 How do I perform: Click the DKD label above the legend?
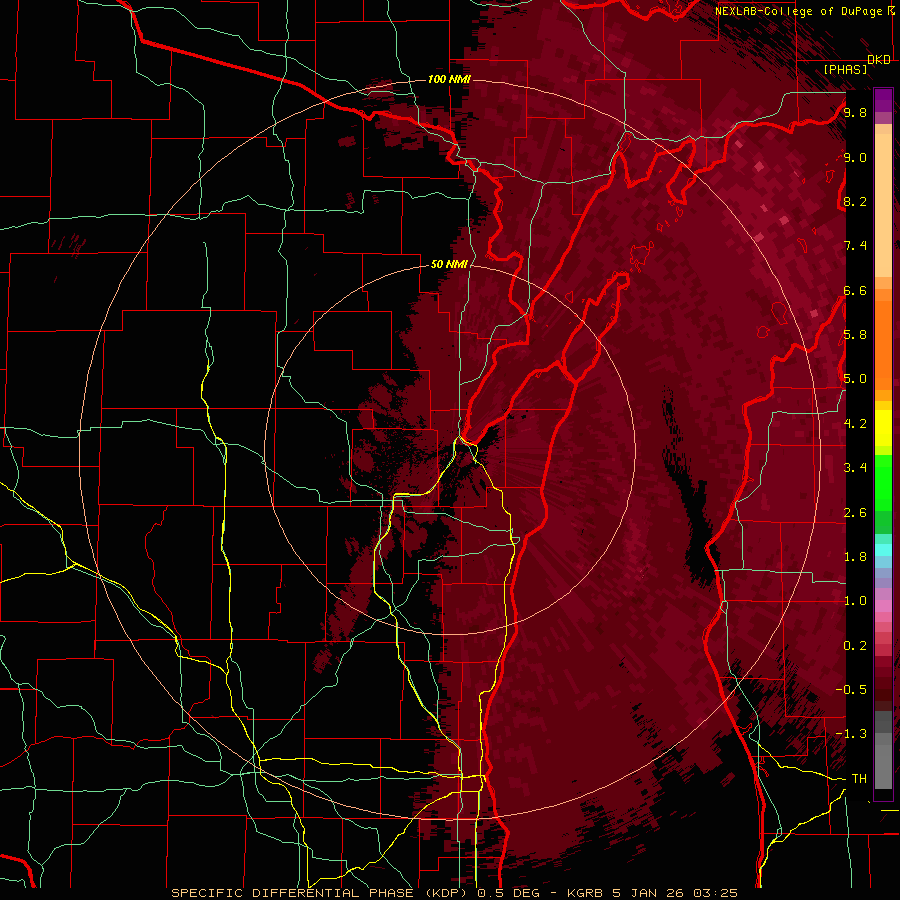[x=879, y=60]
